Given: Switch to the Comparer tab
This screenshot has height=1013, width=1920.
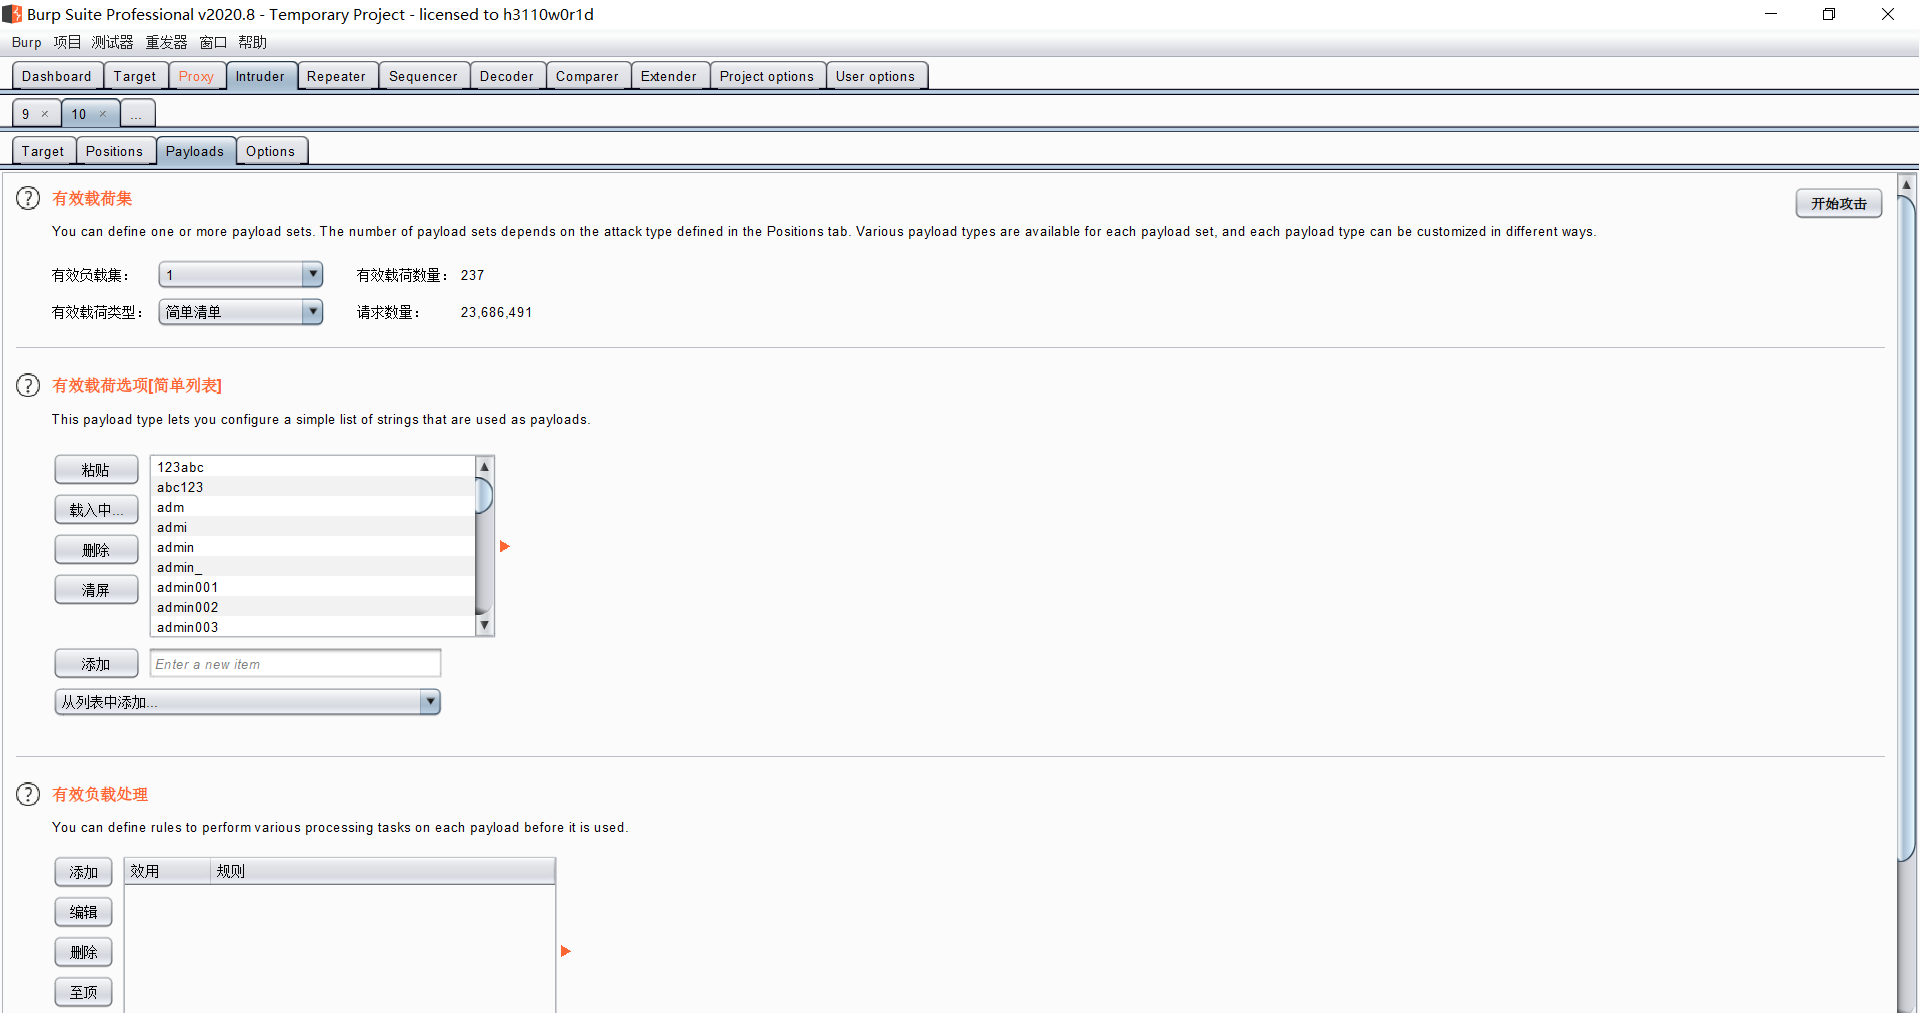Looking at the screenshot, I should (x=588, y=76).
